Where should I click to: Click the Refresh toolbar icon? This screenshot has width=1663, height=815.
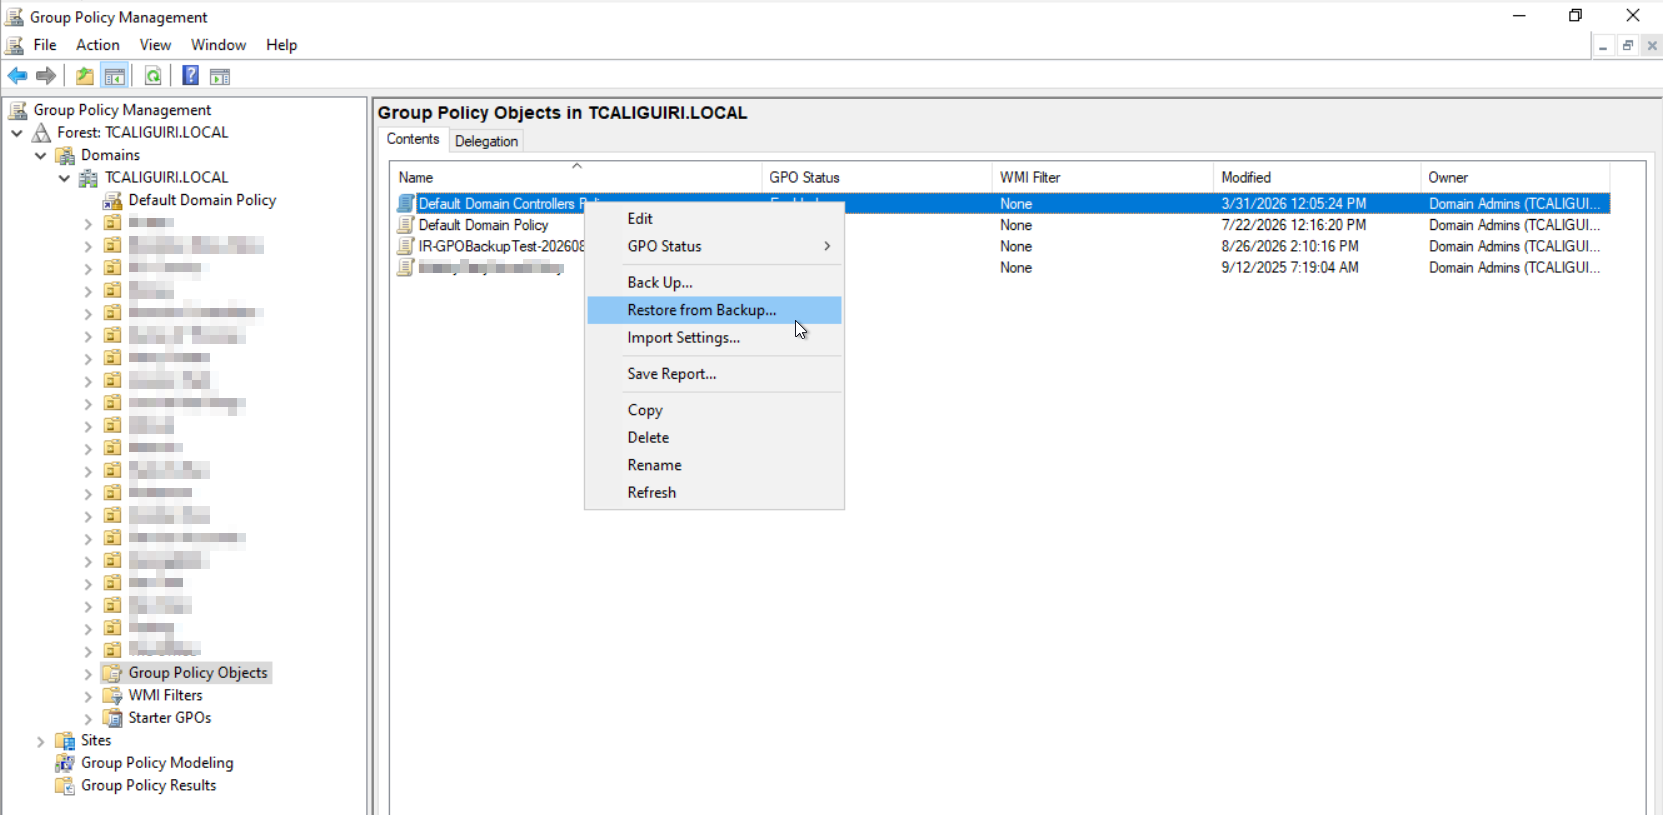153,76
